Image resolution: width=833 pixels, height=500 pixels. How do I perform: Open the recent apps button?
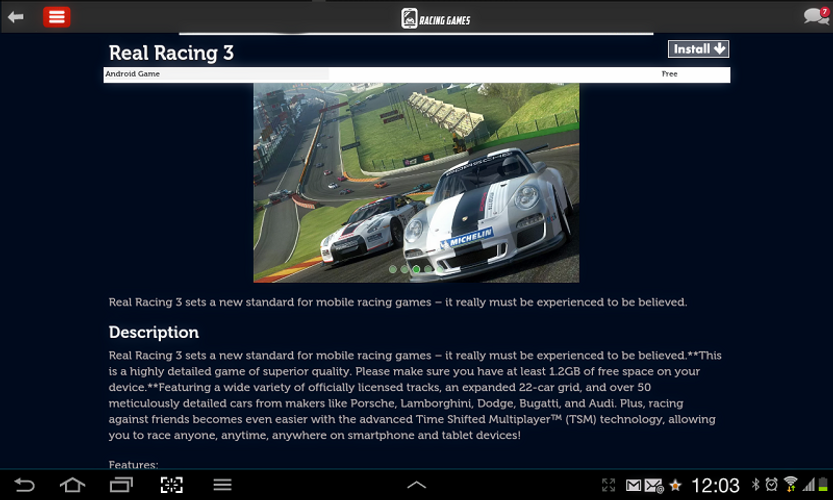coord(121,485)
